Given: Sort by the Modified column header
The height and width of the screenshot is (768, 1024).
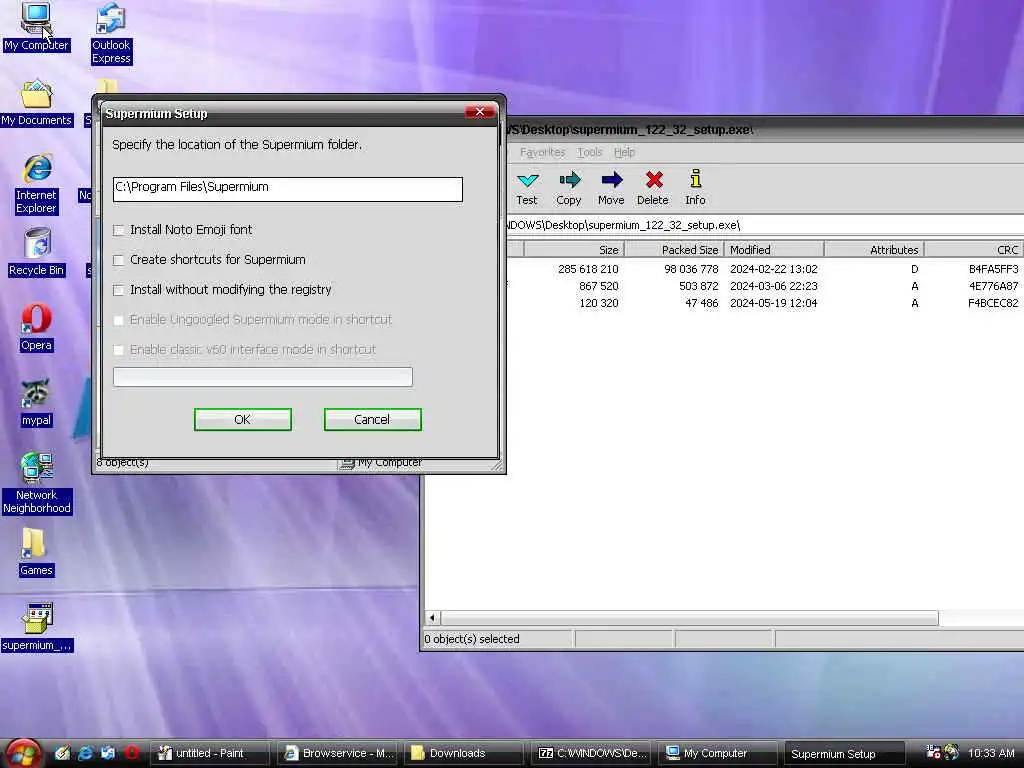Looking at the screenshot, I should coord(774,249).
